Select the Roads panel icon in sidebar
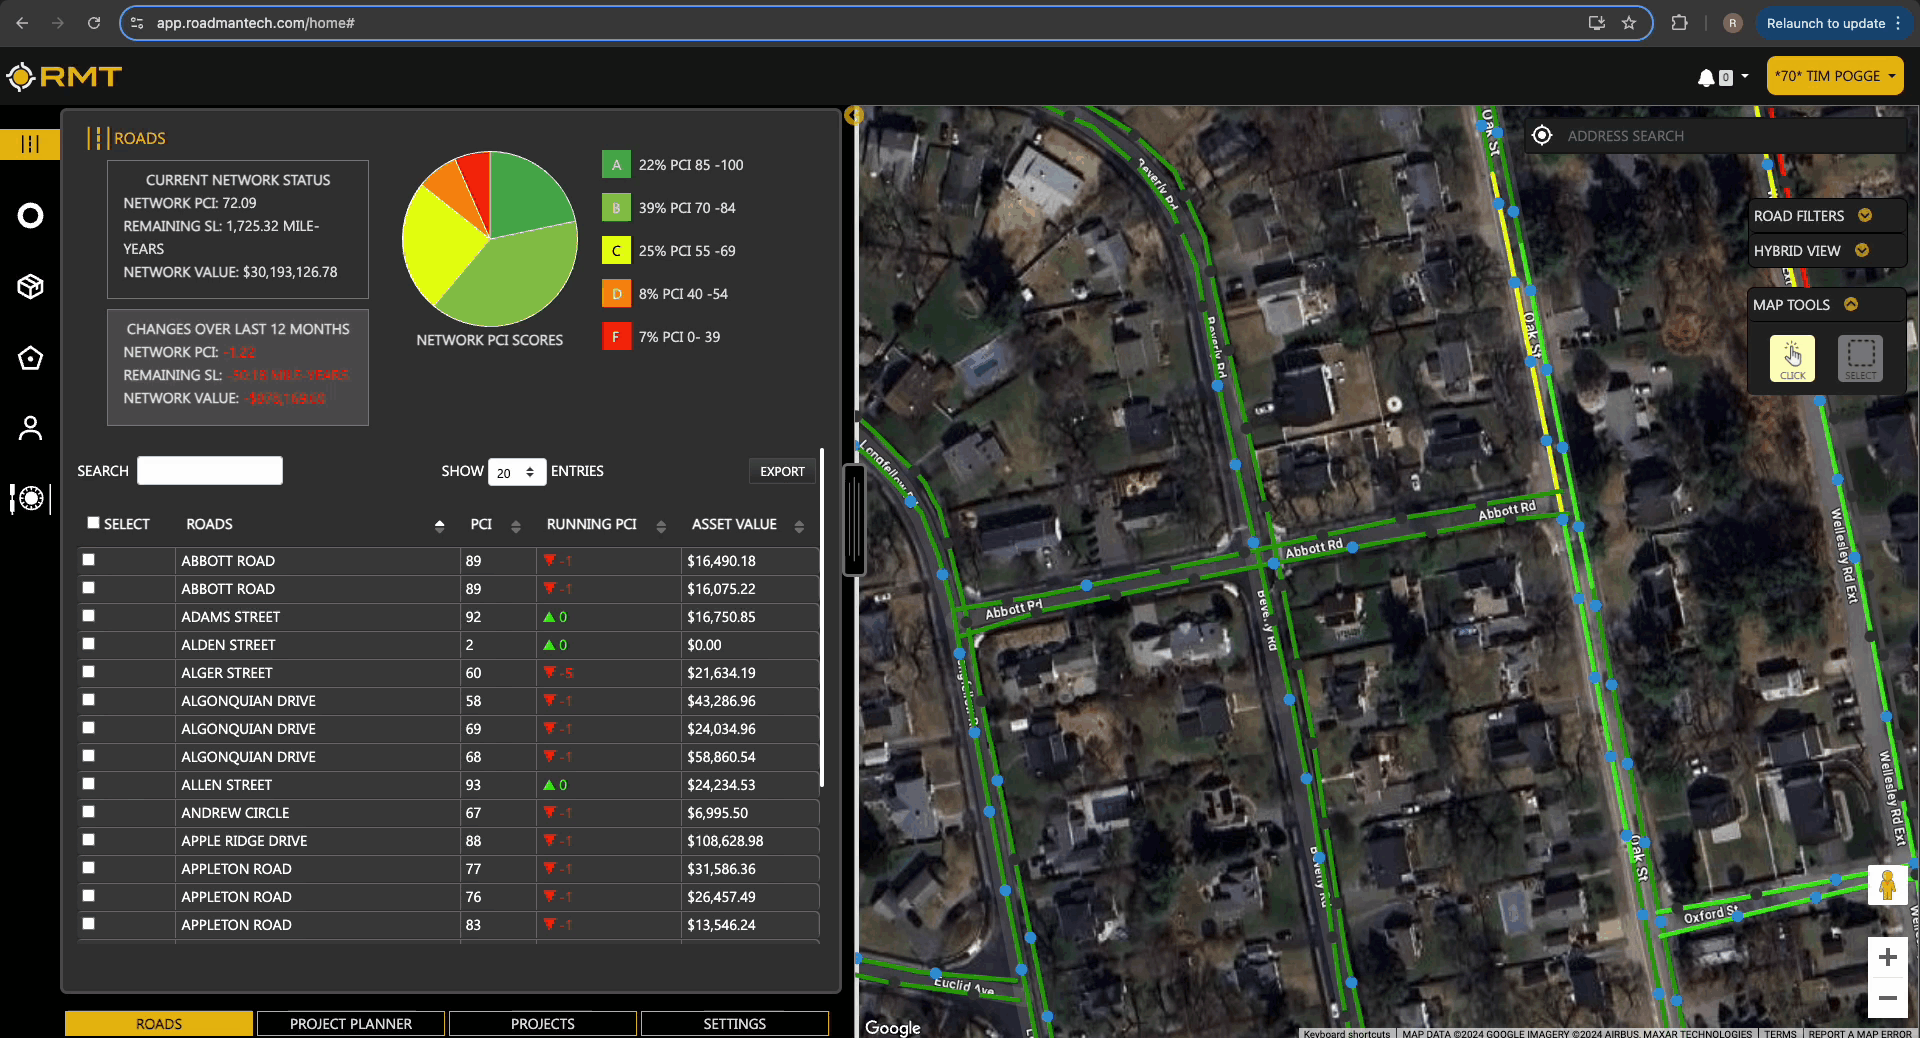The image size is (1920, 1038). tap(29, 144)
